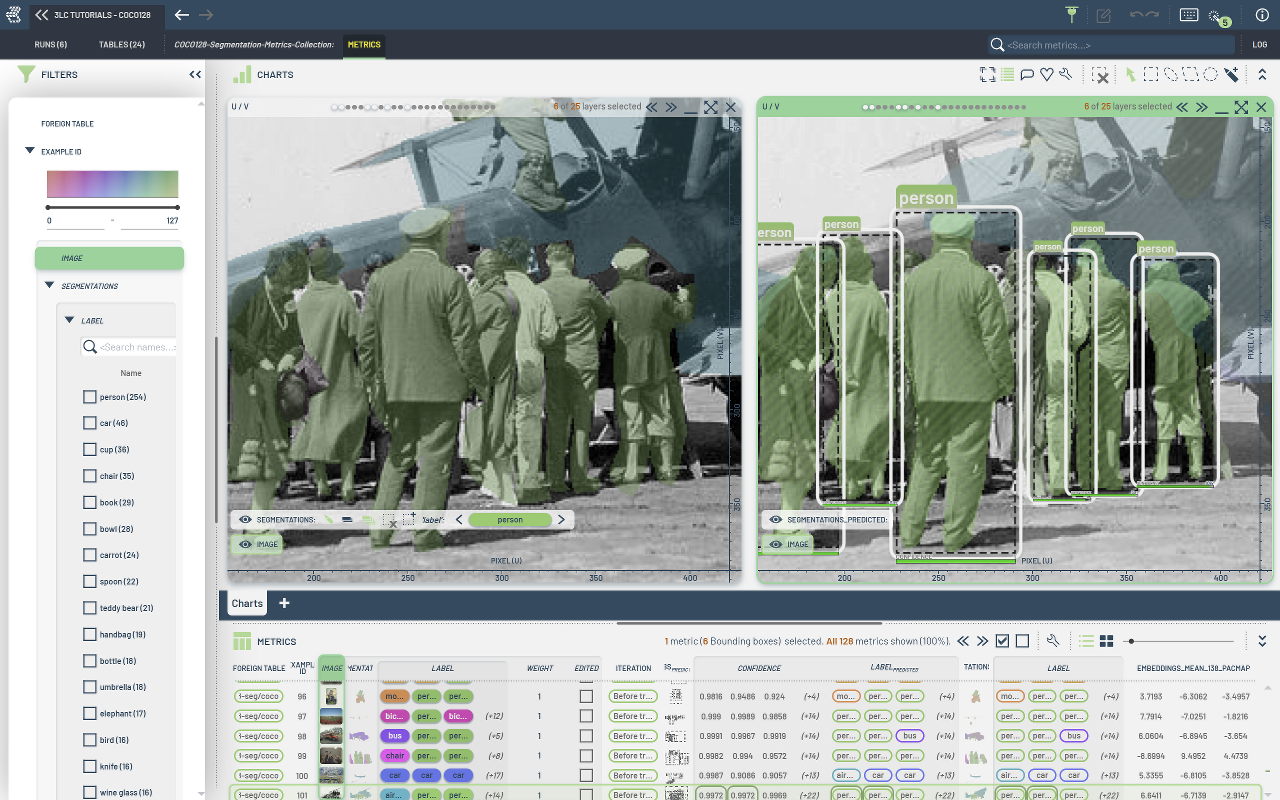Click the metrics row size slider handle
This screenshot has height=800, width=1280.
tap(1130, 641)
